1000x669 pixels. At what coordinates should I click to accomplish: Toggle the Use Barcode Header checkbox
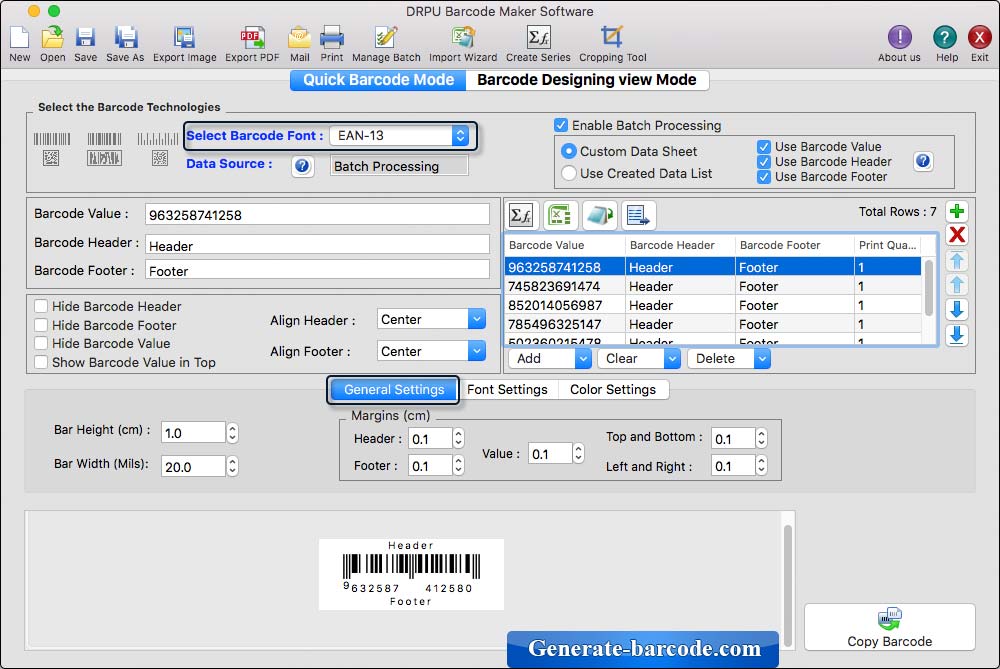[763, 162]
